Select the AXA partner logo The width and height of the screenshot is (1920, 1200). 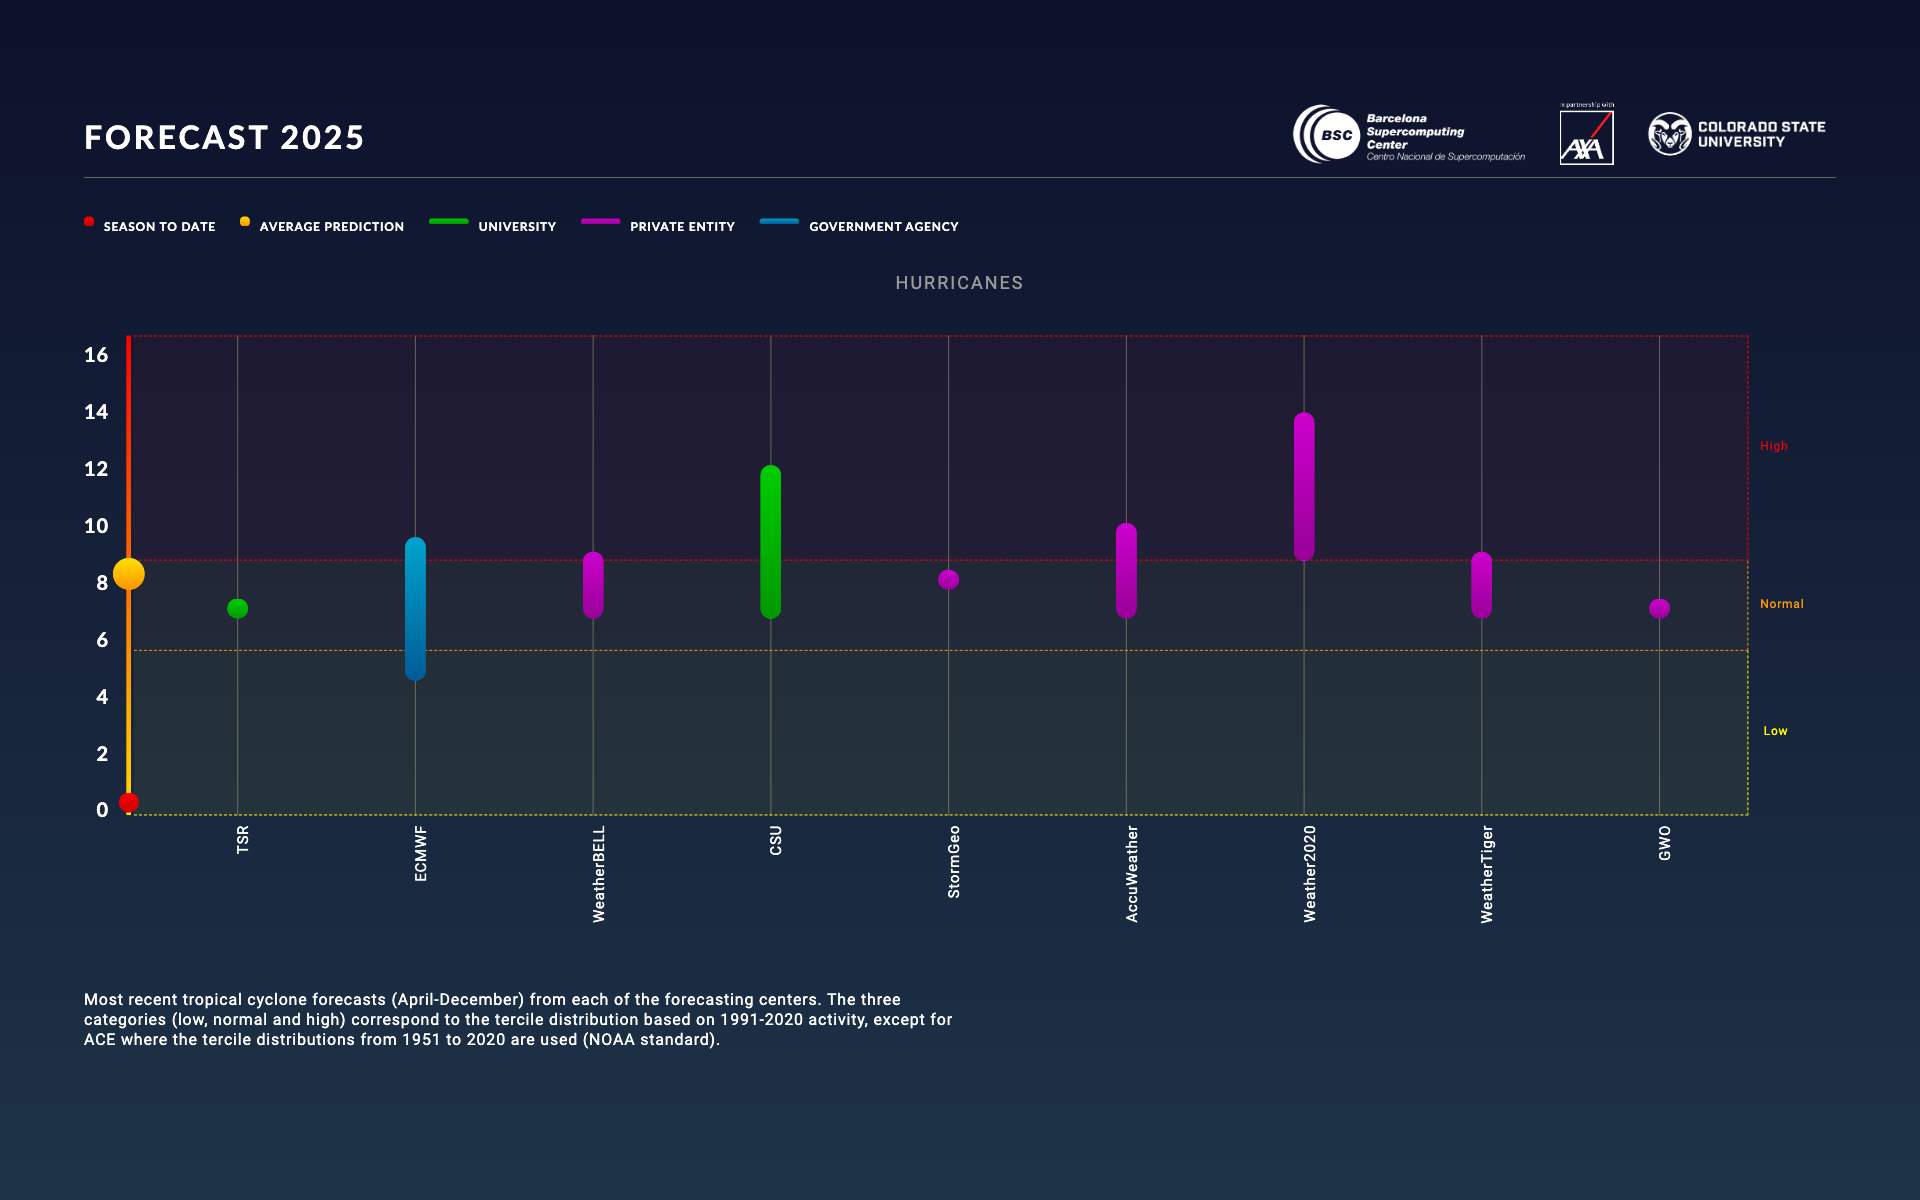pyautogui.click(x=1588, y=136)
